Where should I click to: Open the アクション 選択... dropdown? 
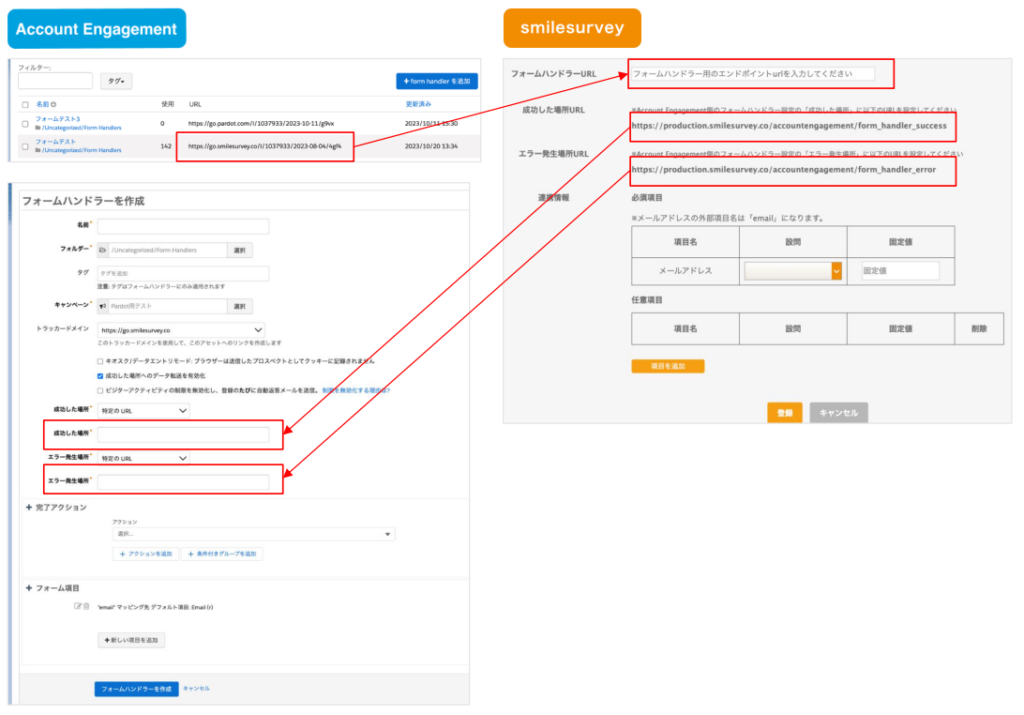click(253, 534)
